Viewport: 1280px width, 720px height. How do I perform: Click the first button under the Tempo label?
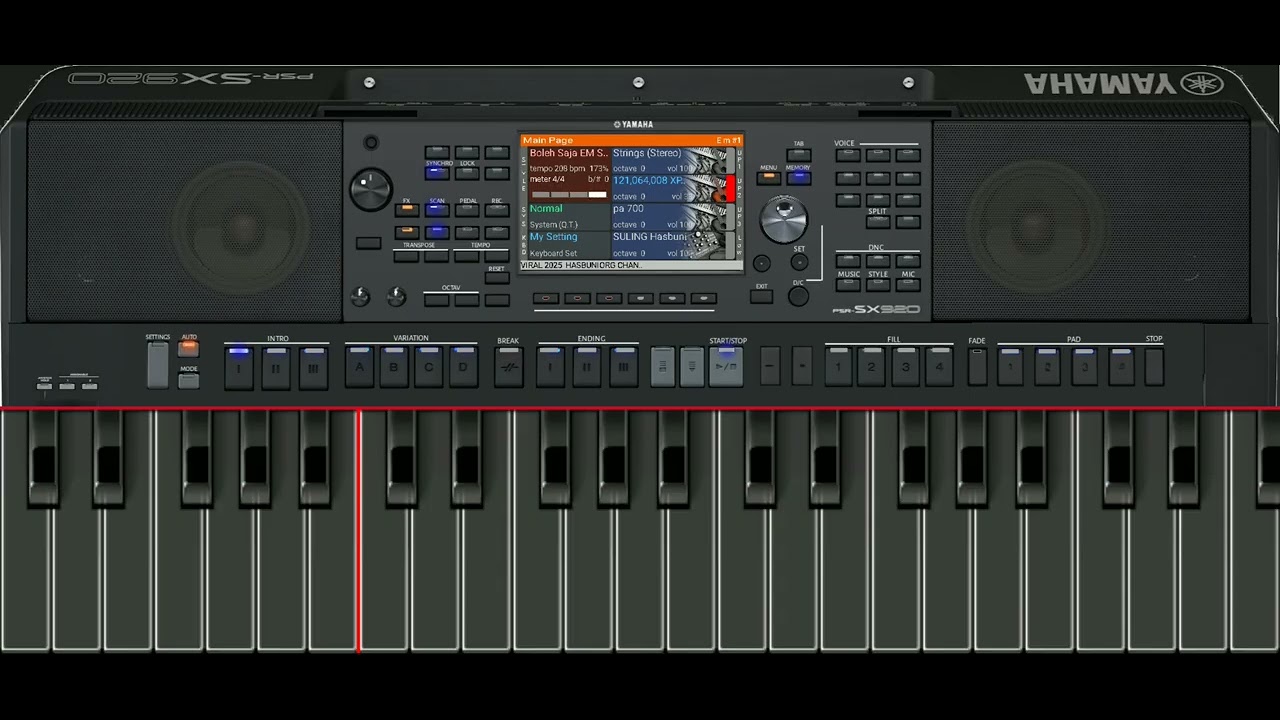(x=467, y=256)
